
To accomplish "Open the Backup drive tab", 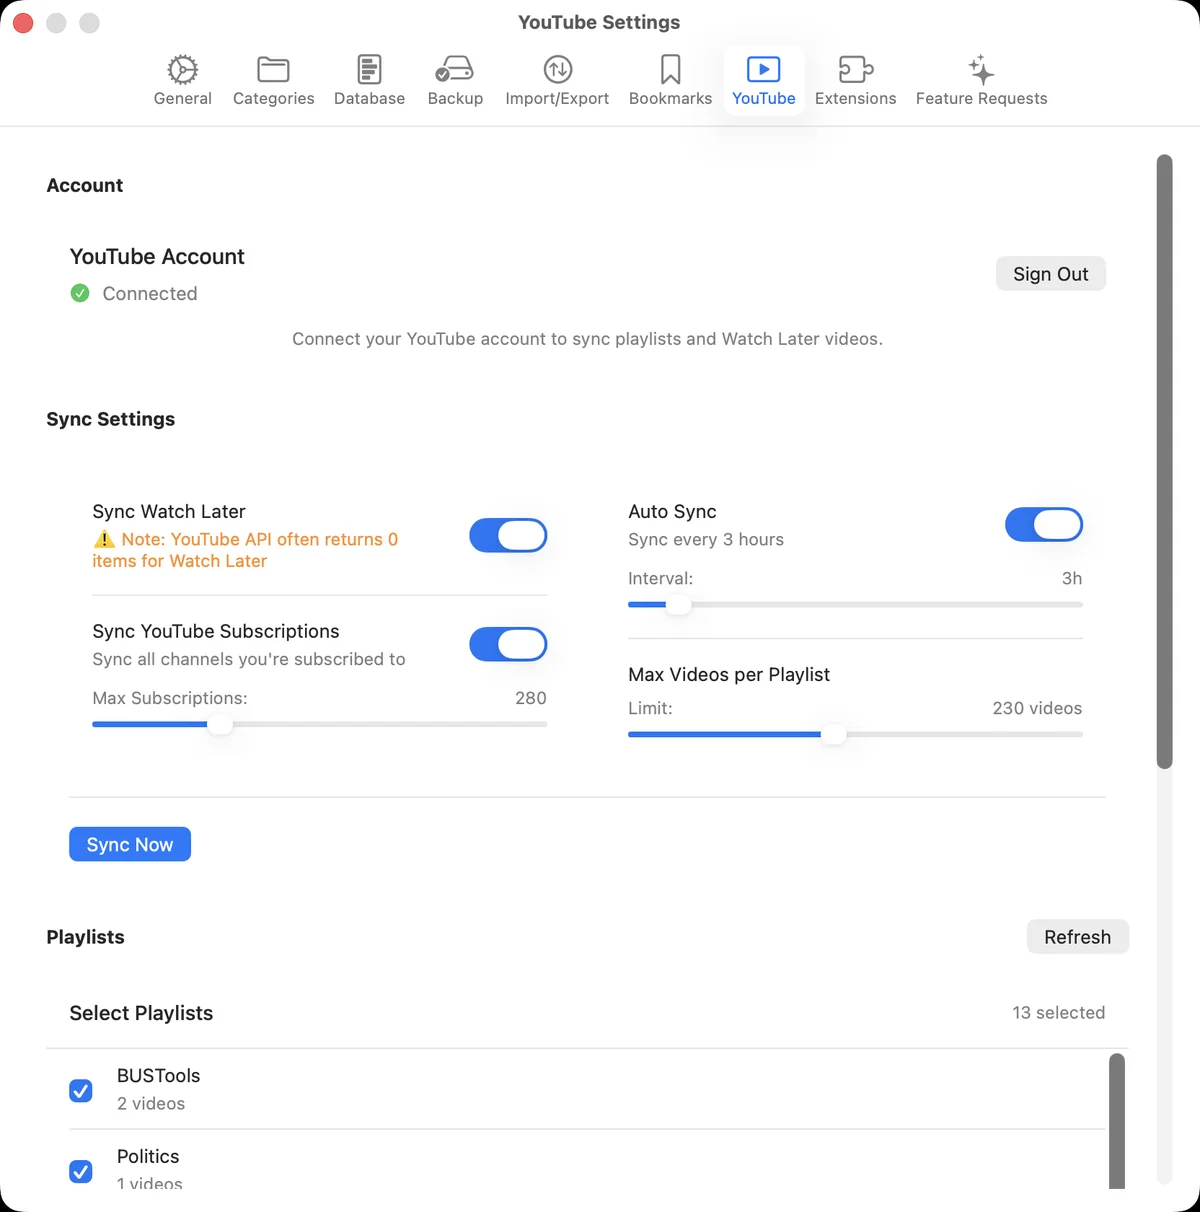I will click(x=455, y=81).
